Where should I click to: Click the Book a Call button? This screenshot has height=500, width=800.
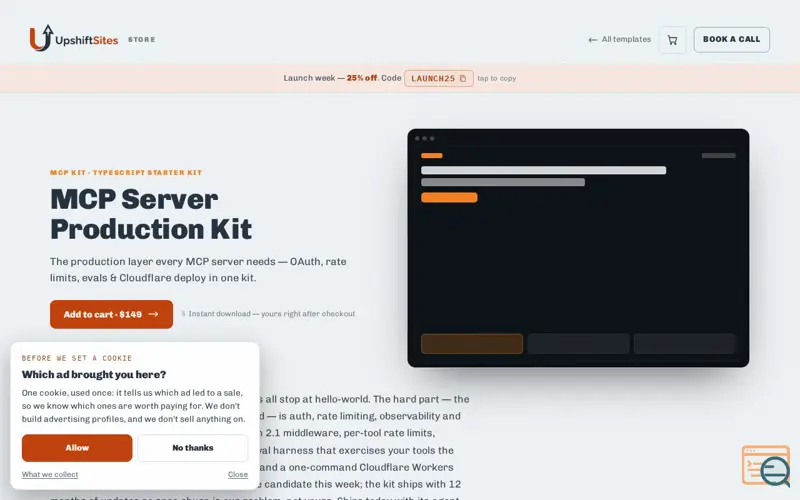(x=732, y=39)
